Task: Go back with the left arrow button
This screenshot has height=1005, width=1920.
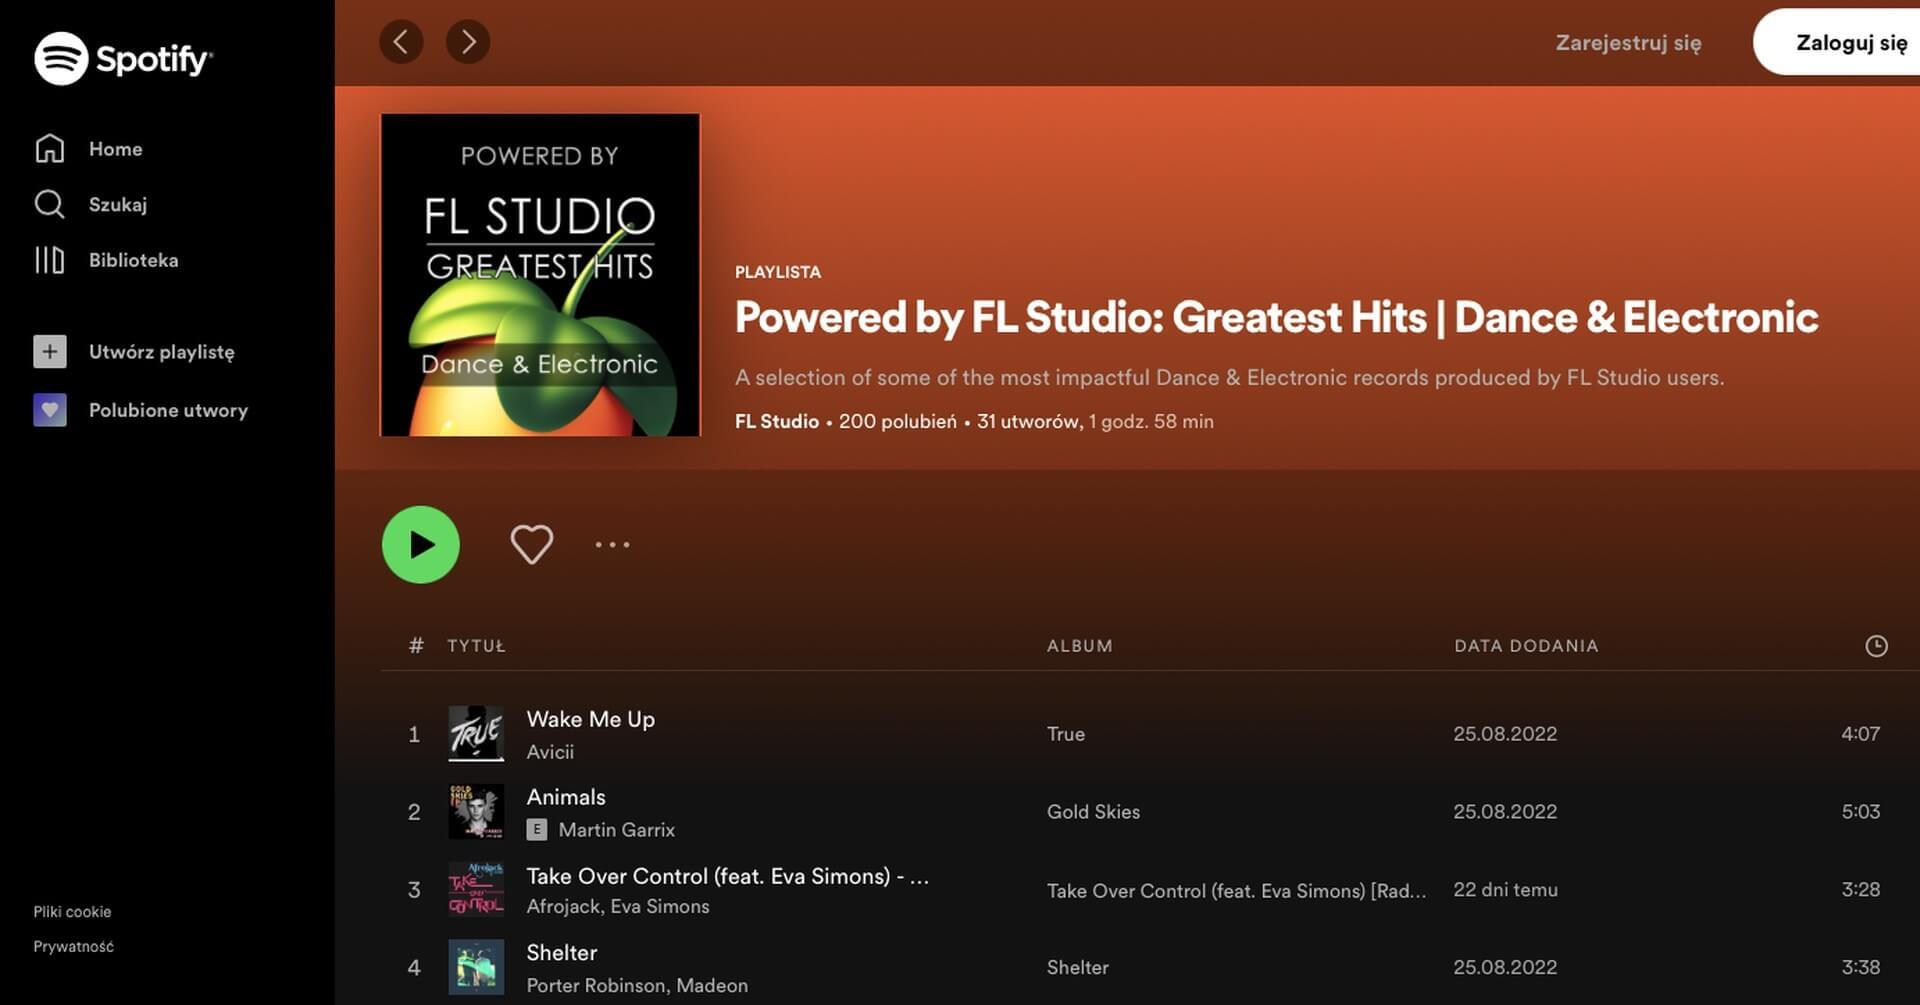Action: coord(401,42)
